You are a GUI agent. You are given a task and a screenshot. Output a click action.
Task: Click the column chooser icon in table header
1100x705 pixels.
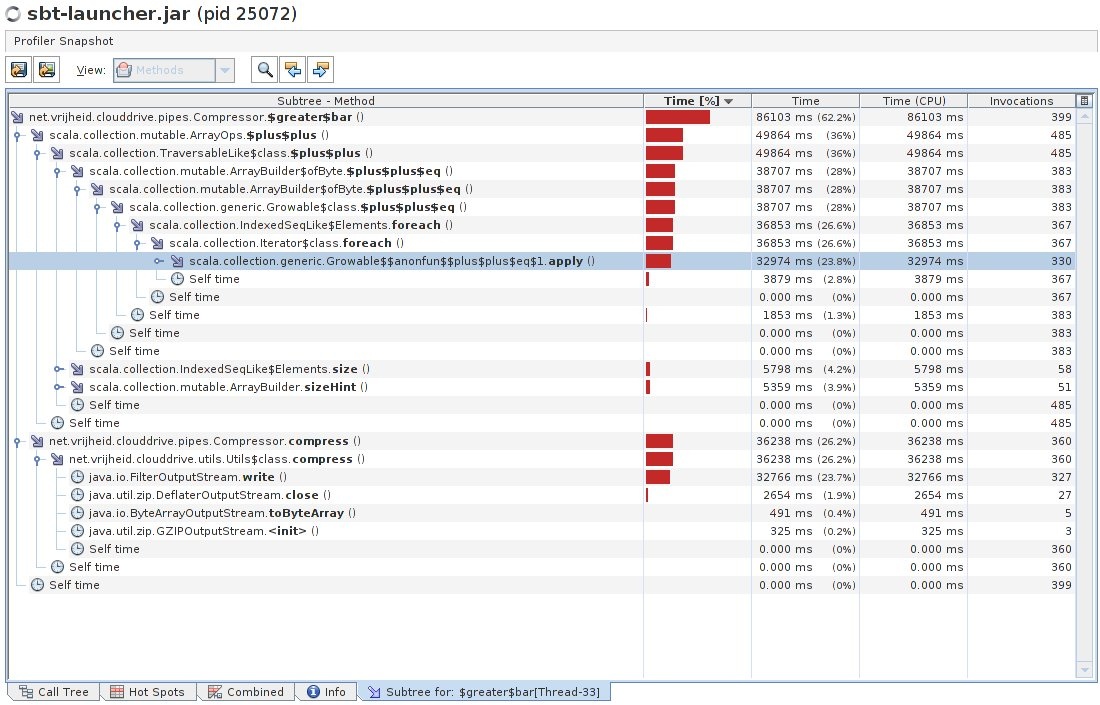(1084, 101)
